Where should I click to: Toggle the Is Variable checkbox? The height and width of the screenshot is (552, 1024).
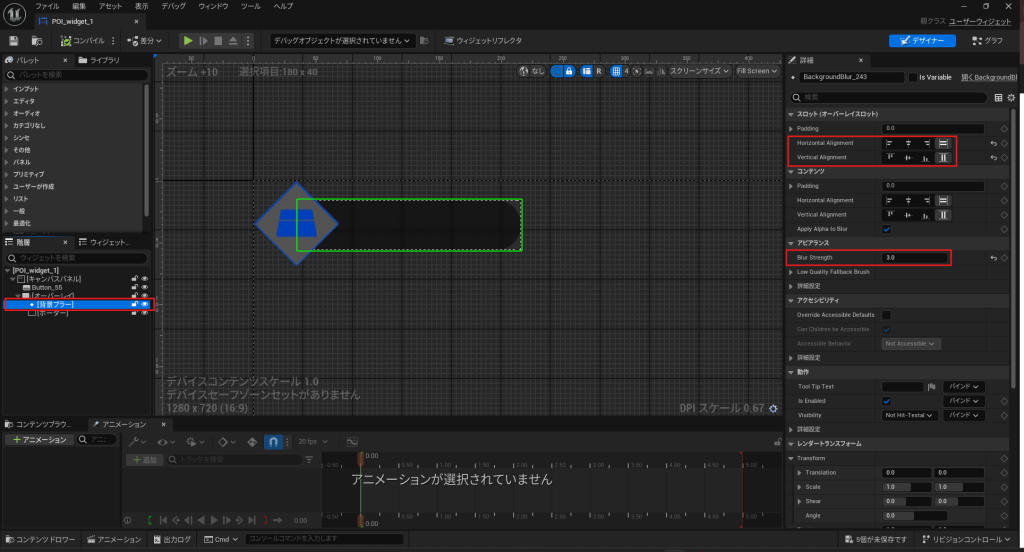(x=912, y=77)
